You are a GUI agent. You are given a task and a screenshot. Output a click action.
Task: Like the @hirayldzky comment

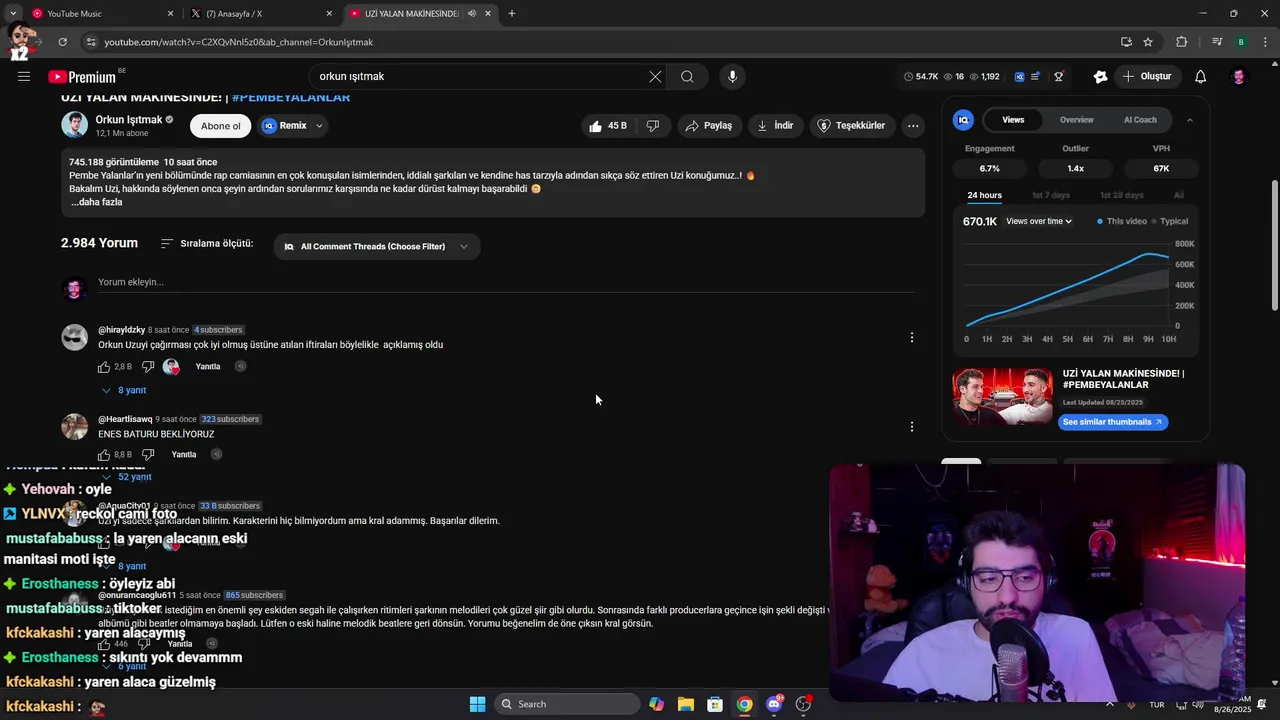click(x=104, y=367)
